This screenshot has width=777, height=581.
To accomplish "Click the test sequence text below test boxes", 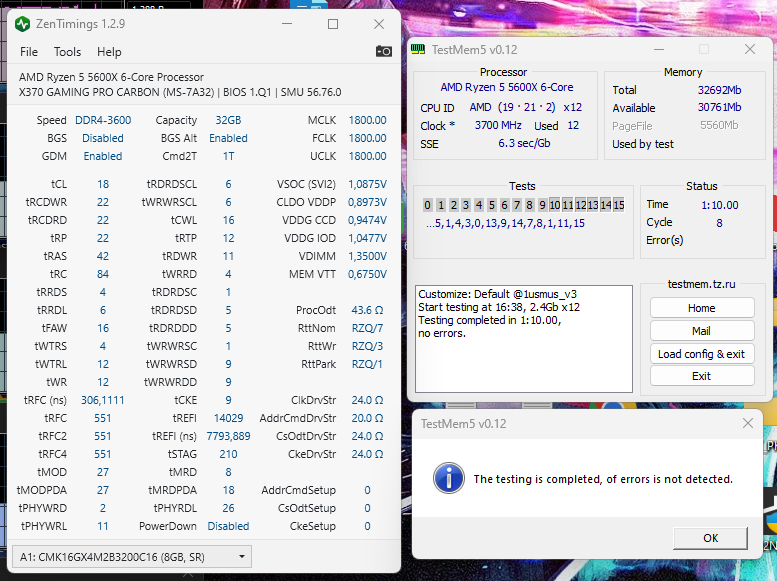I will pyautogui.click(x=505, y=223).
